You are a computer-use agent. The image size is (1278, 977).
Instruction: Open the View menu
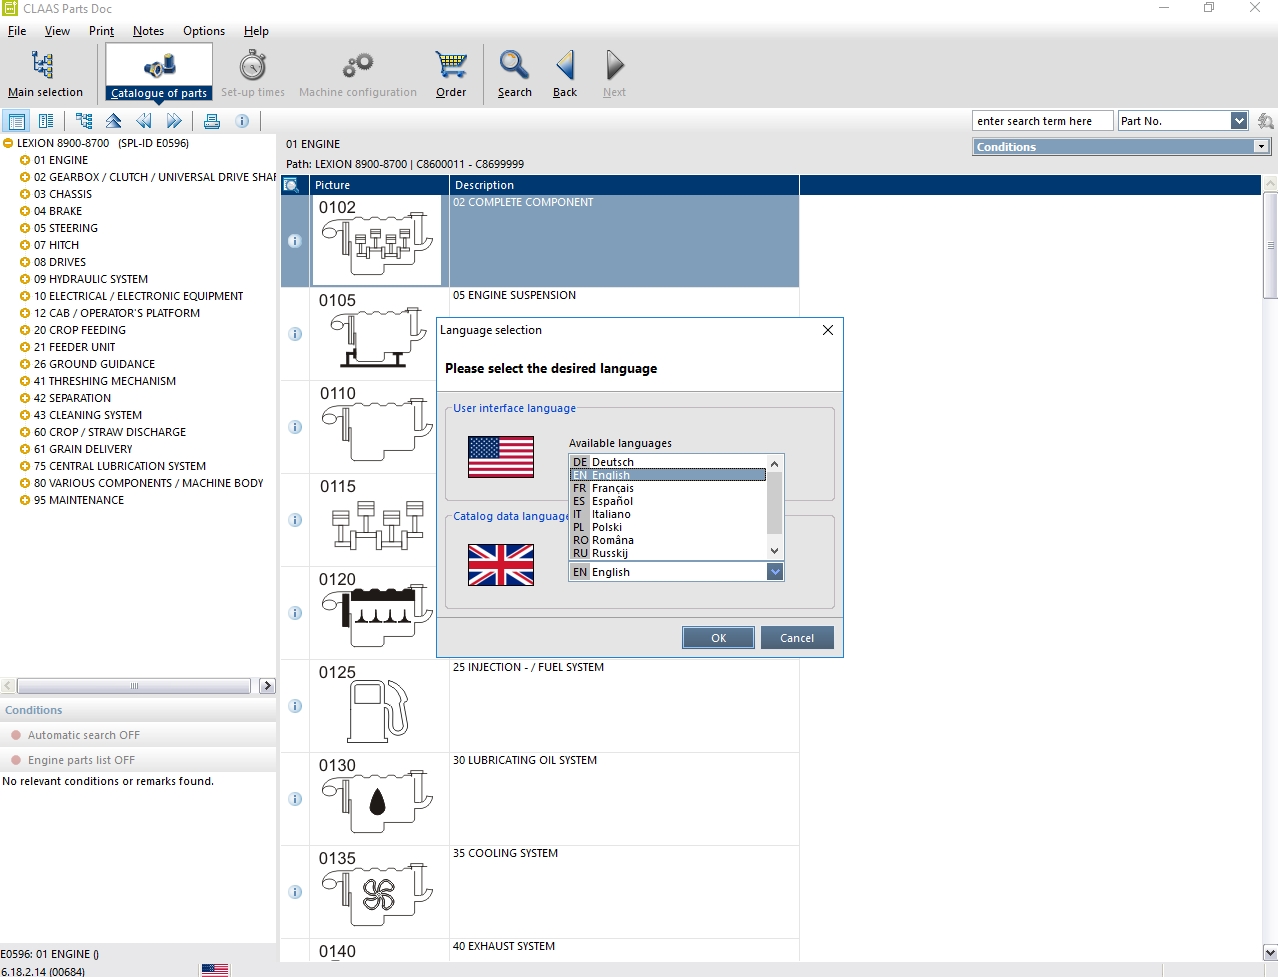click(57, 31)
